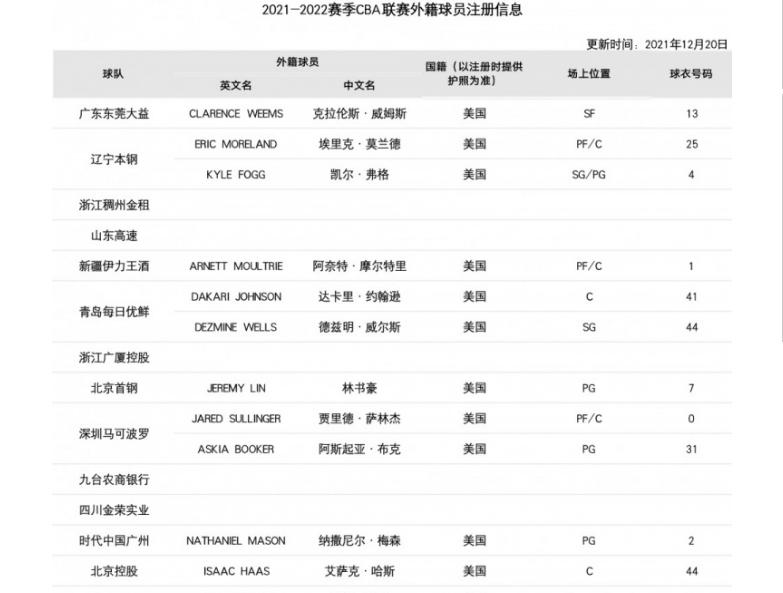Image resolution: width=783 pixels, height=593 pixels.
Task: Select Chinese name 艾萨克·哈斯
Action: coord(360,571)
